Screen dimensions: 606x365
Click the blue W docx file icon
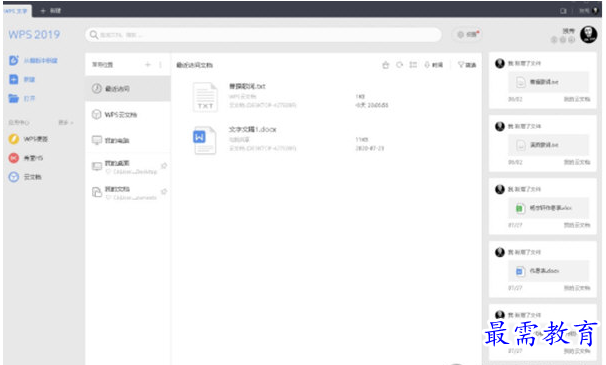pyautogui.click(x=204, y=140)
